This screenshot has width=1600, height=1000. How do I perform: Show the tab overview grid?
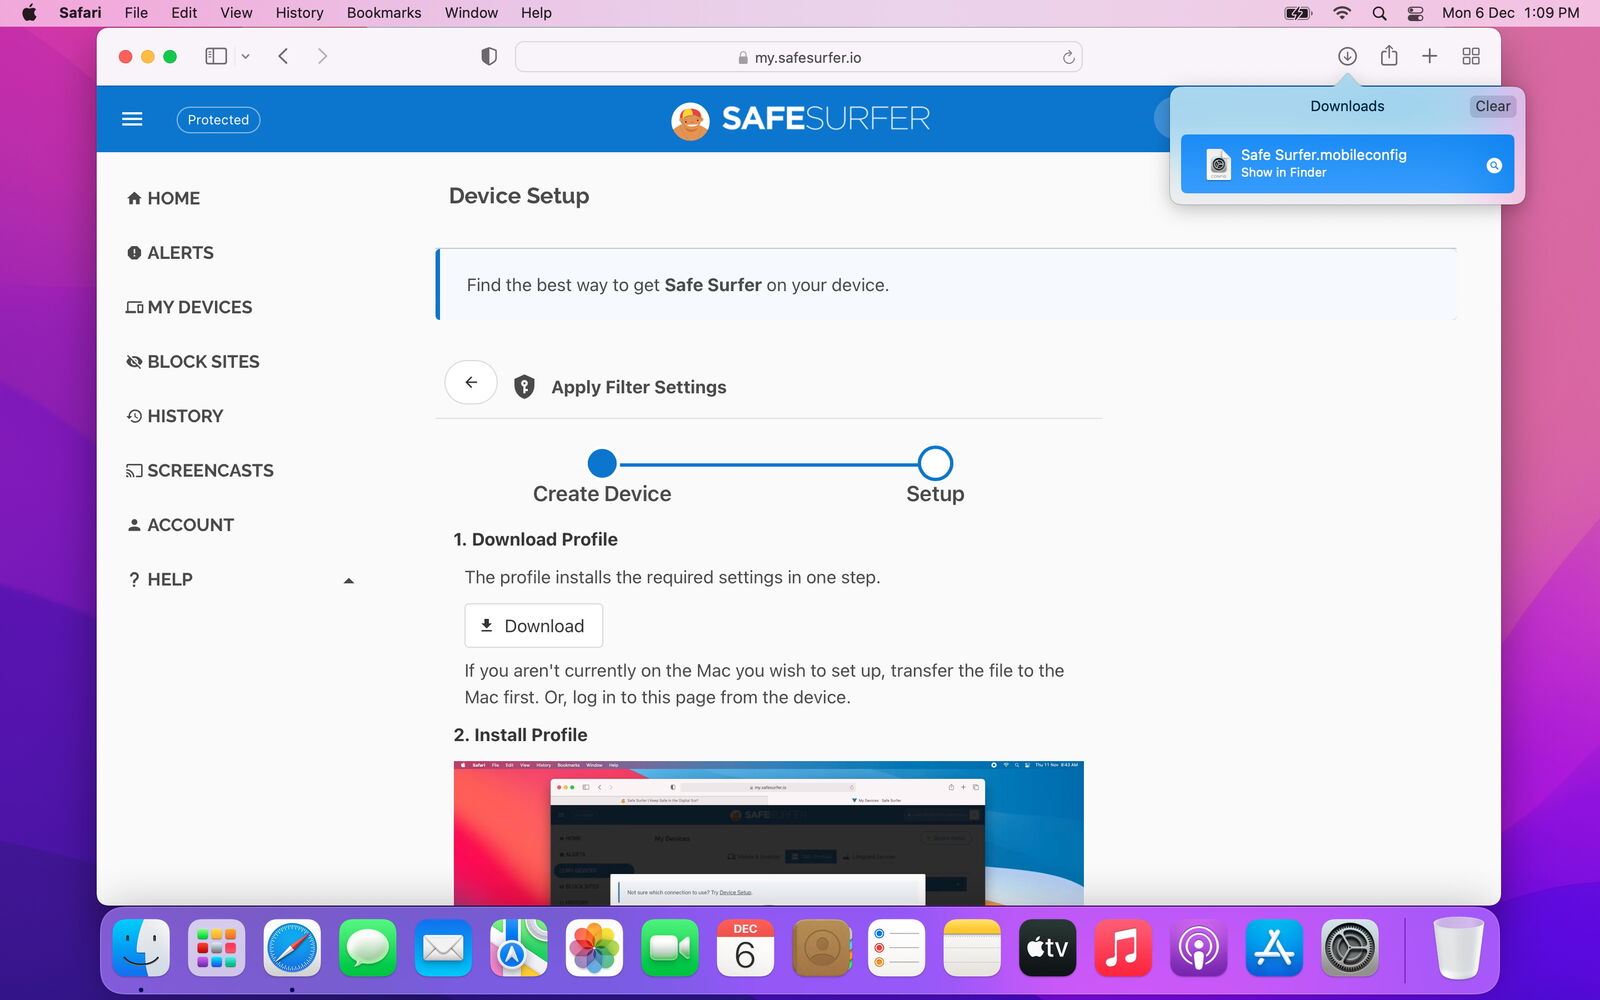coord(1471,56)
